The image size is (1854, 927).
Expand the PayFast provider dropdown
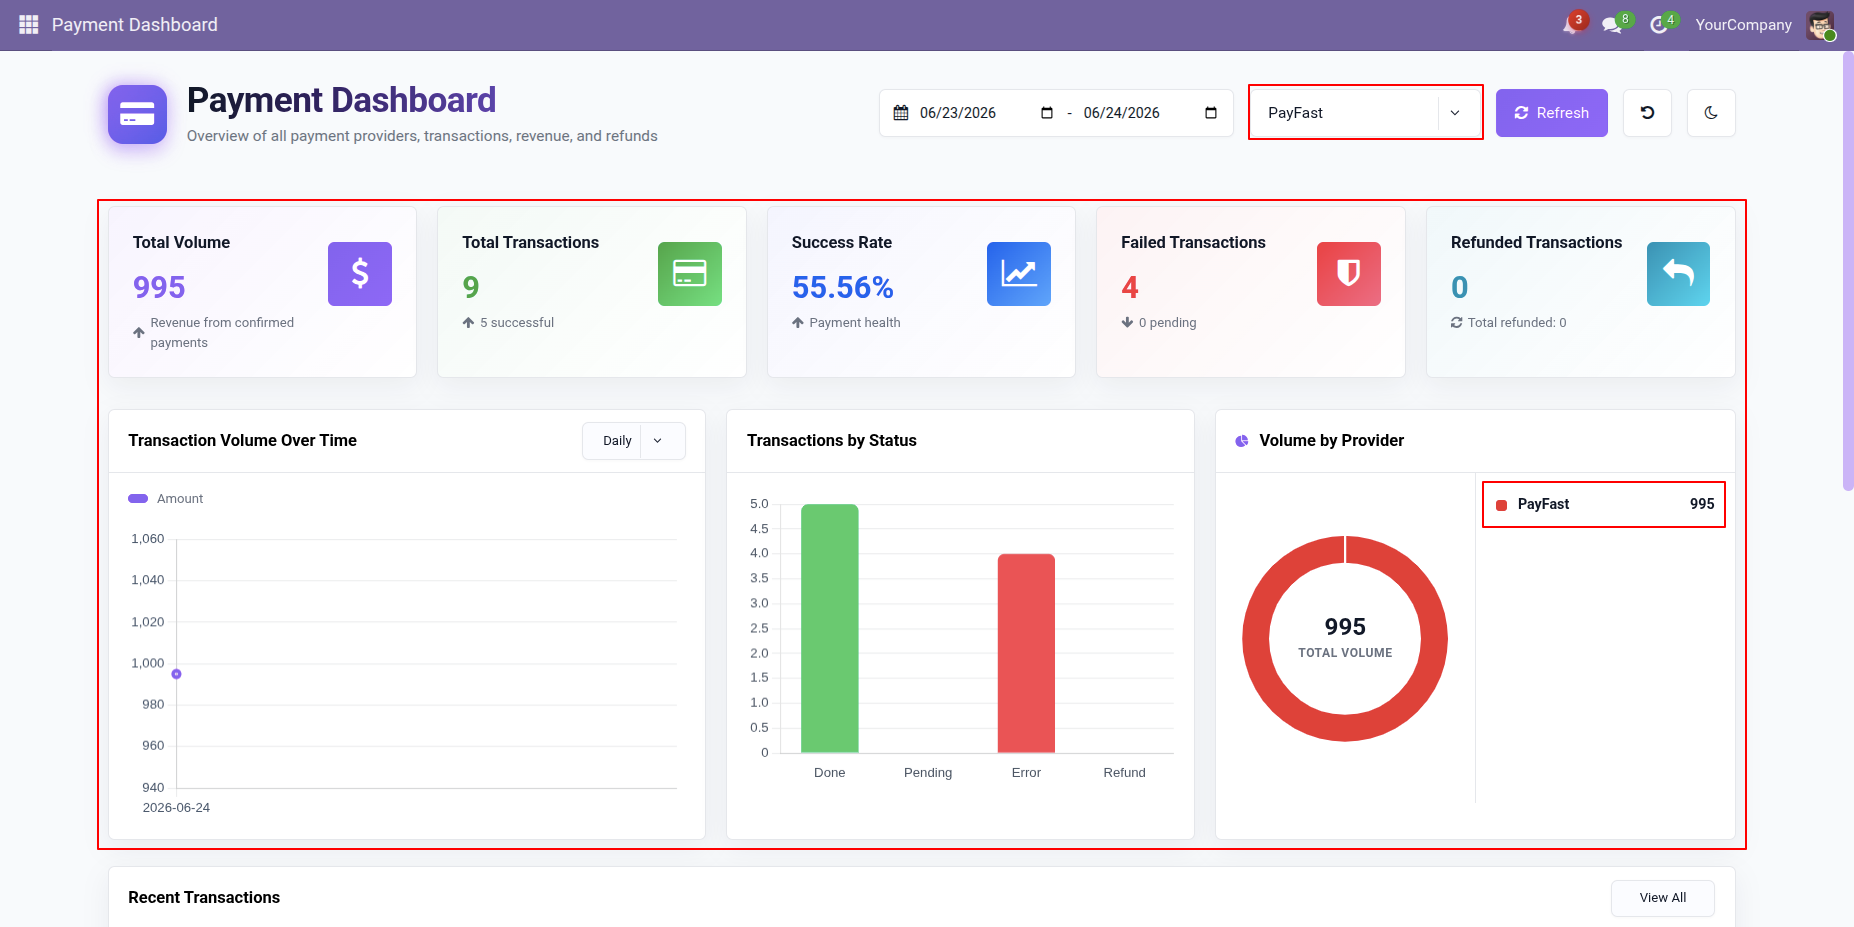coord(1366,113)
